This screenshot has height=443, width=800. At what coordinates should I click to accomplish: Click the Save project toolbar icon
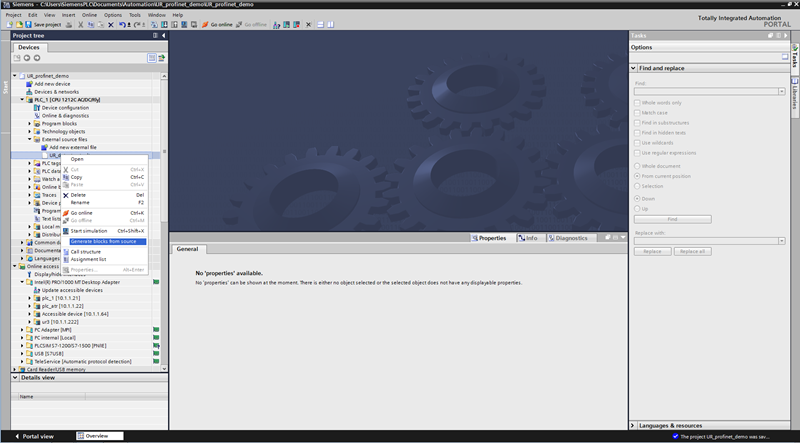40,24
